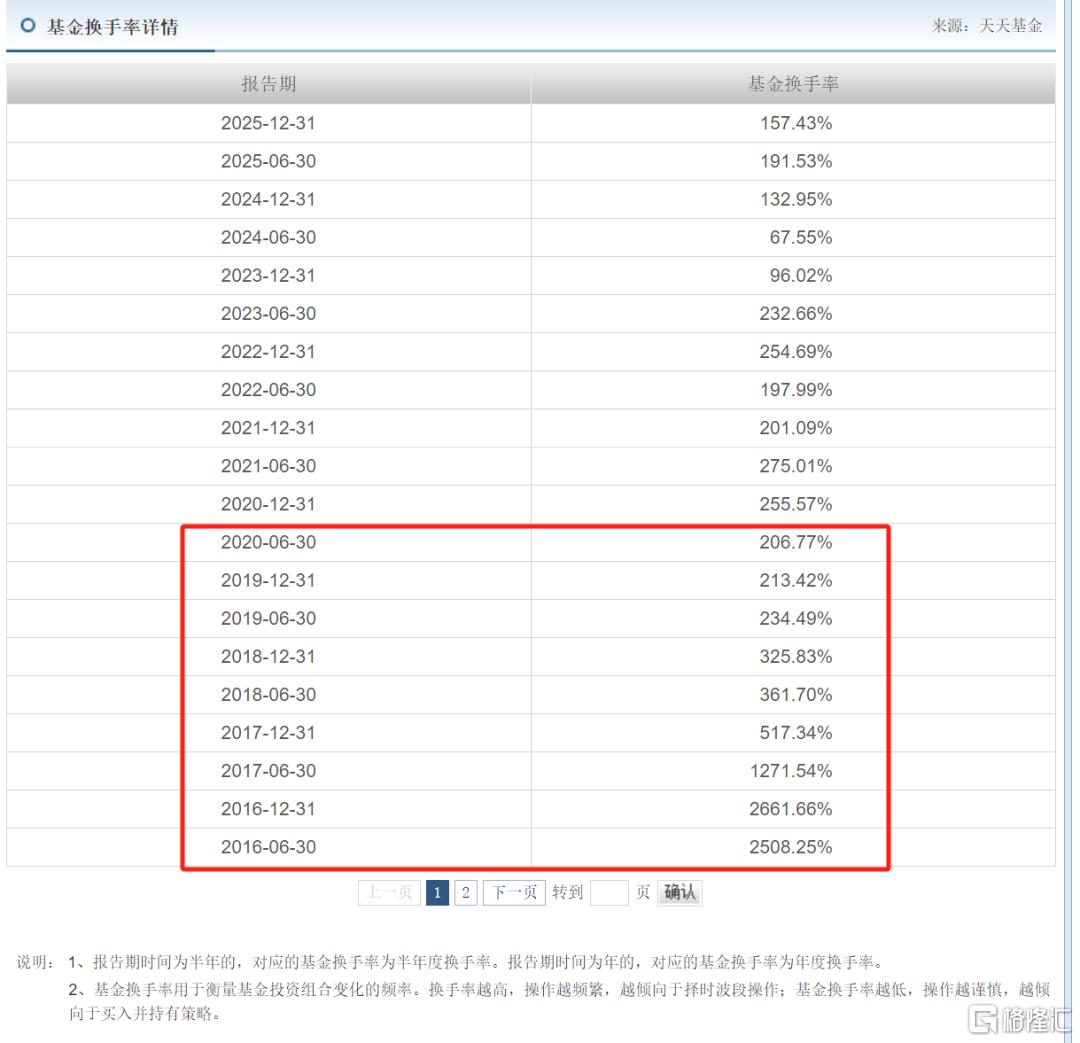1080x1043 pixels.
Task: Click the 说明 note line starting 报告期时间为半年的
Action: [x=475, y=962]
